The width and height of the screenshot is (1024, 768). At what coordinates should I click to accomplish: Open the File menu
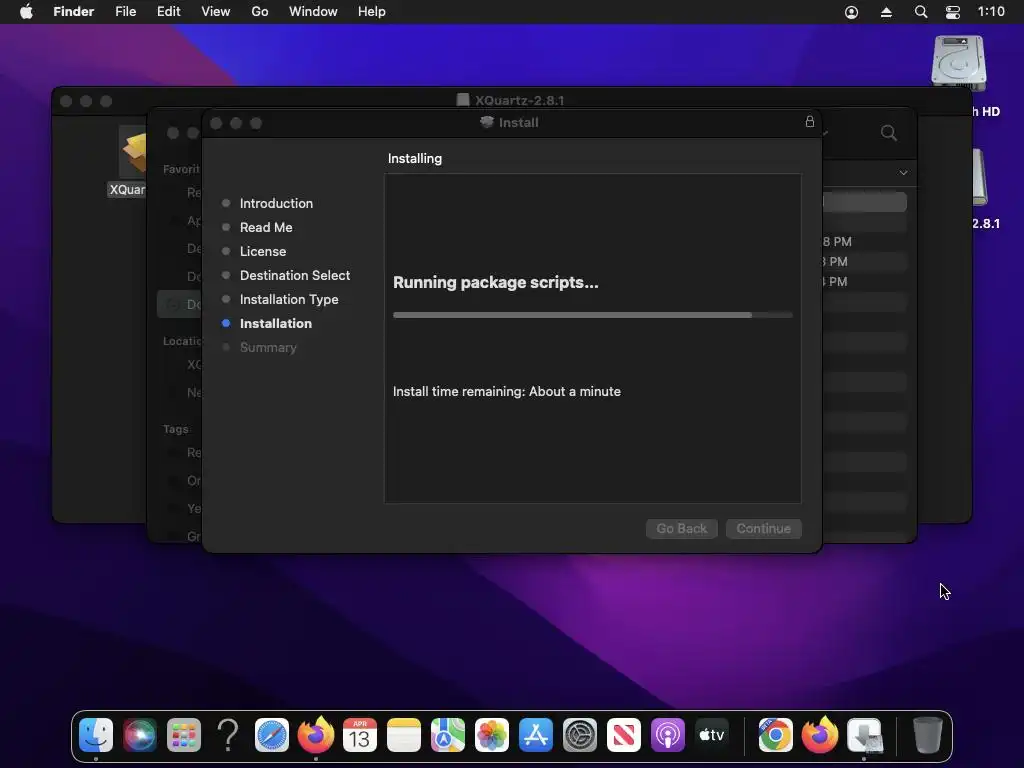[x=125, y=12]
